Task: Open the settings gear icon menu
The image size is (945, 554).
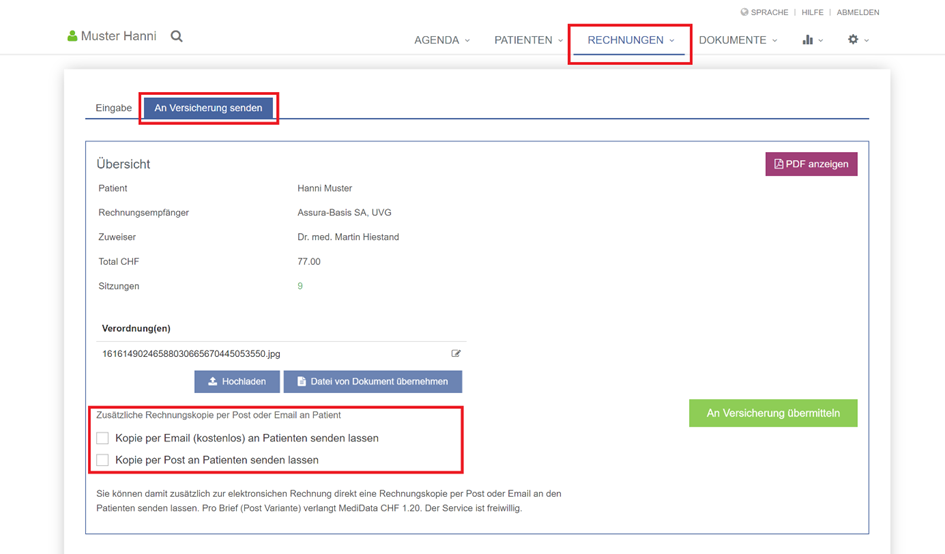Action: click(858, 40)
